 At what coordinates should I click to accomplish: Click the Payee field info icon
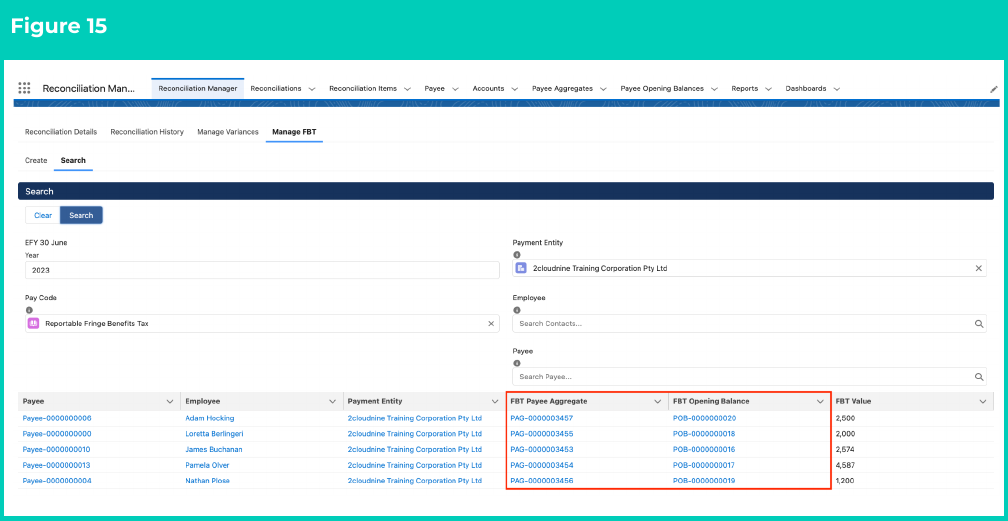point(517,363)
